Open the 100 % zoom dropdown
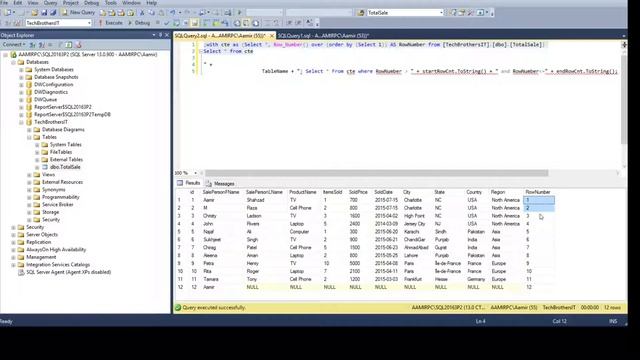The width and height of the screenshot is (640, 360). (x=196, y=173)
